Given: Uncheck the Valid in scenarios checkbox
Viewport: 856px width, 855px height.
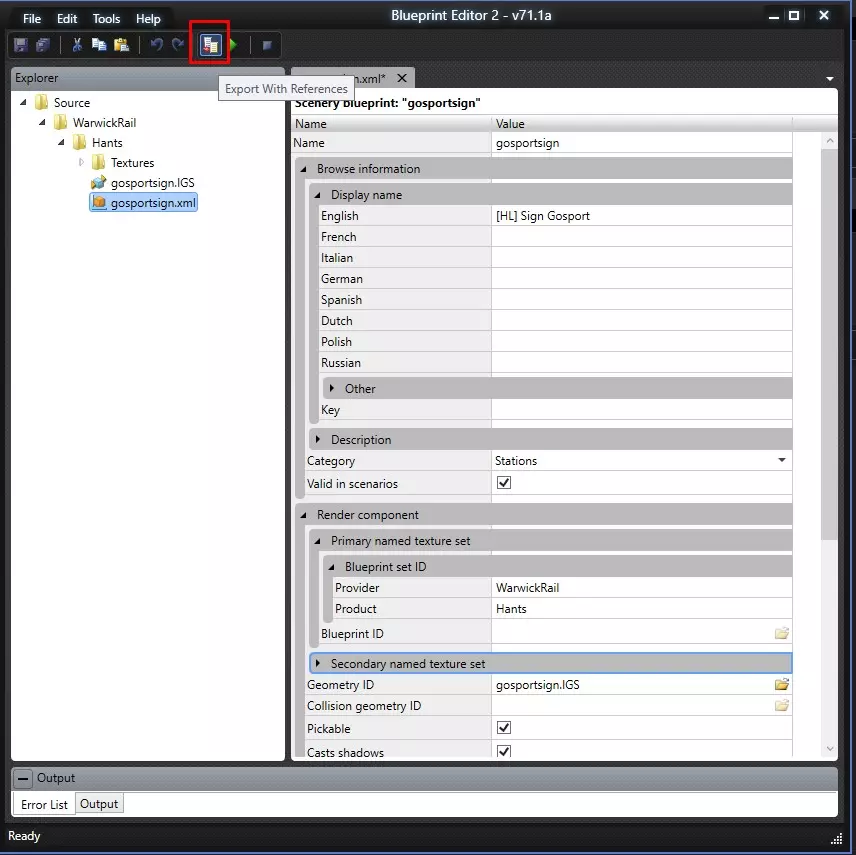Looking at the screenshot, I should [504, 483].
